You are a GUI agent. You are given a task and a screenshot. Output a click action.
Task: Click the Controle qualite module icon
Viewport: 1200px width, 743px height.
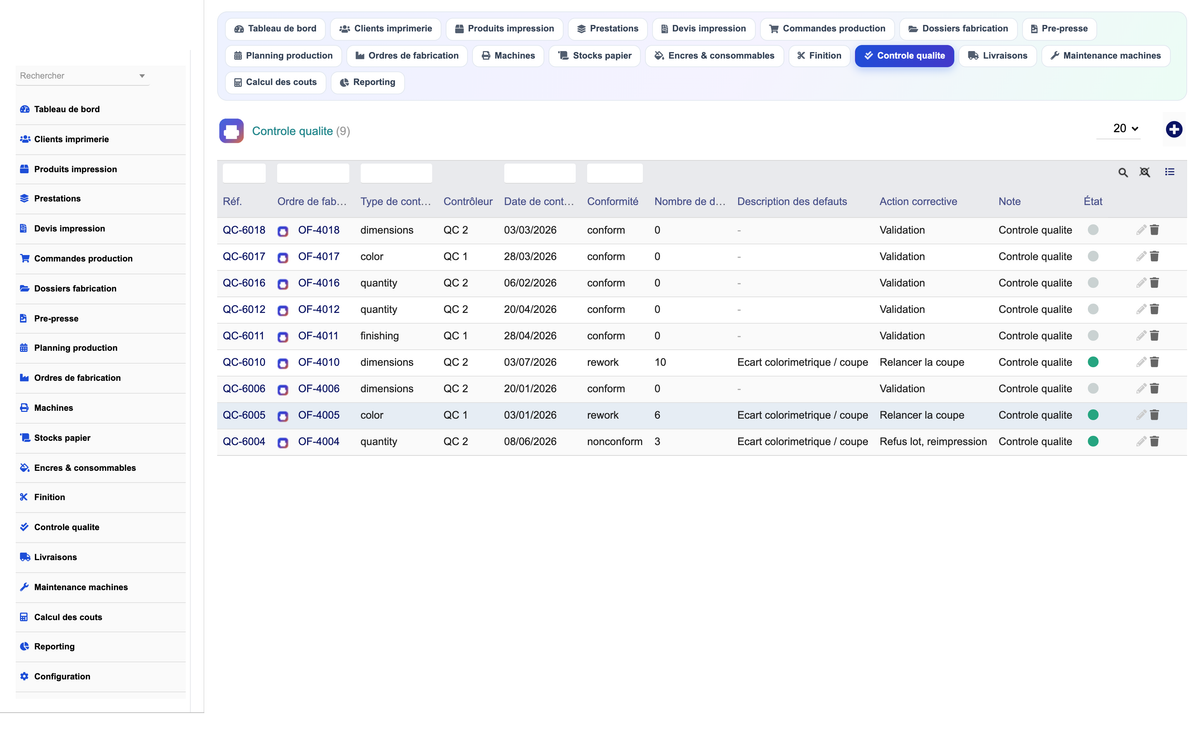pos(231,131)
